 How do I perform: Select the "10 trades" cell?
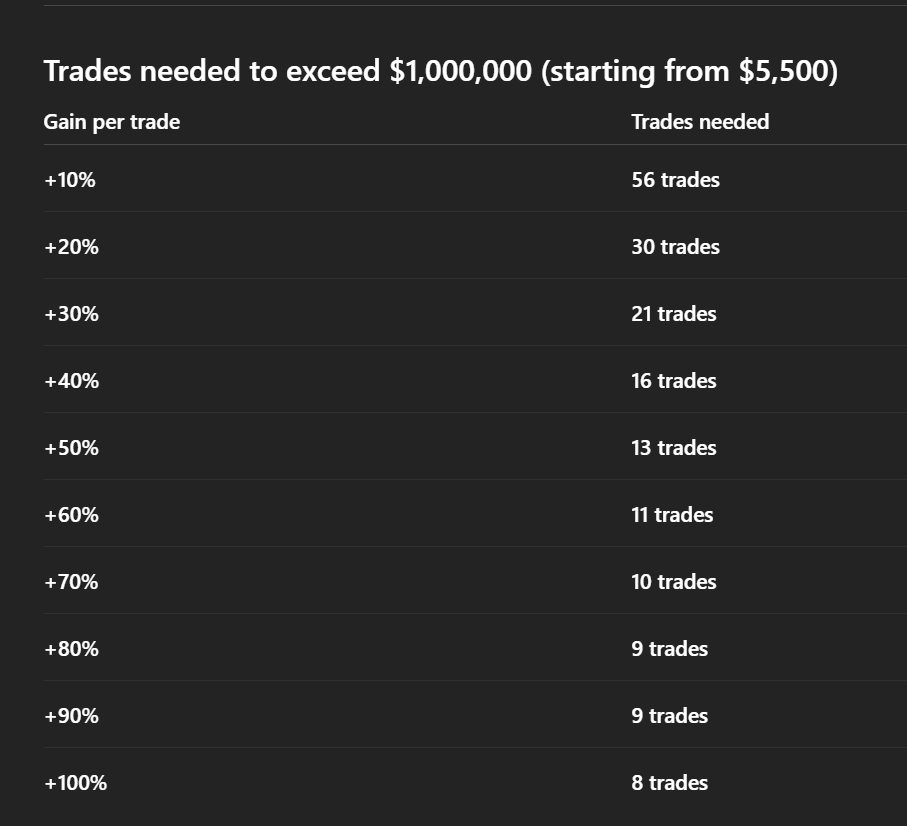tap(674, 582)
